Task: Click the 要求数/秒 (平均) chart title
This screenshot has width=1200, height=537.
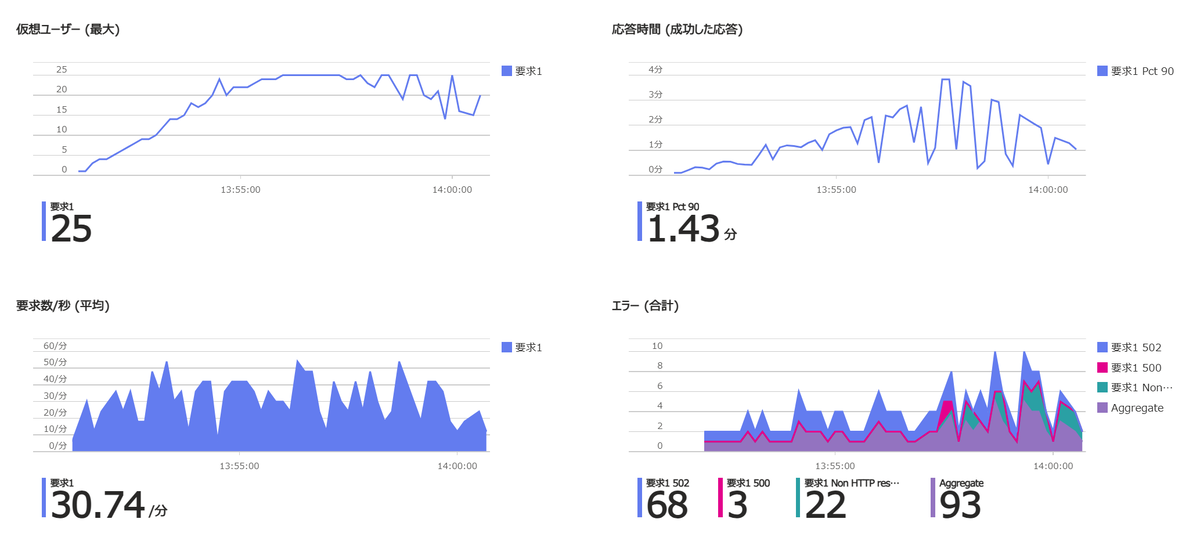Action: (x=63, y=306)
